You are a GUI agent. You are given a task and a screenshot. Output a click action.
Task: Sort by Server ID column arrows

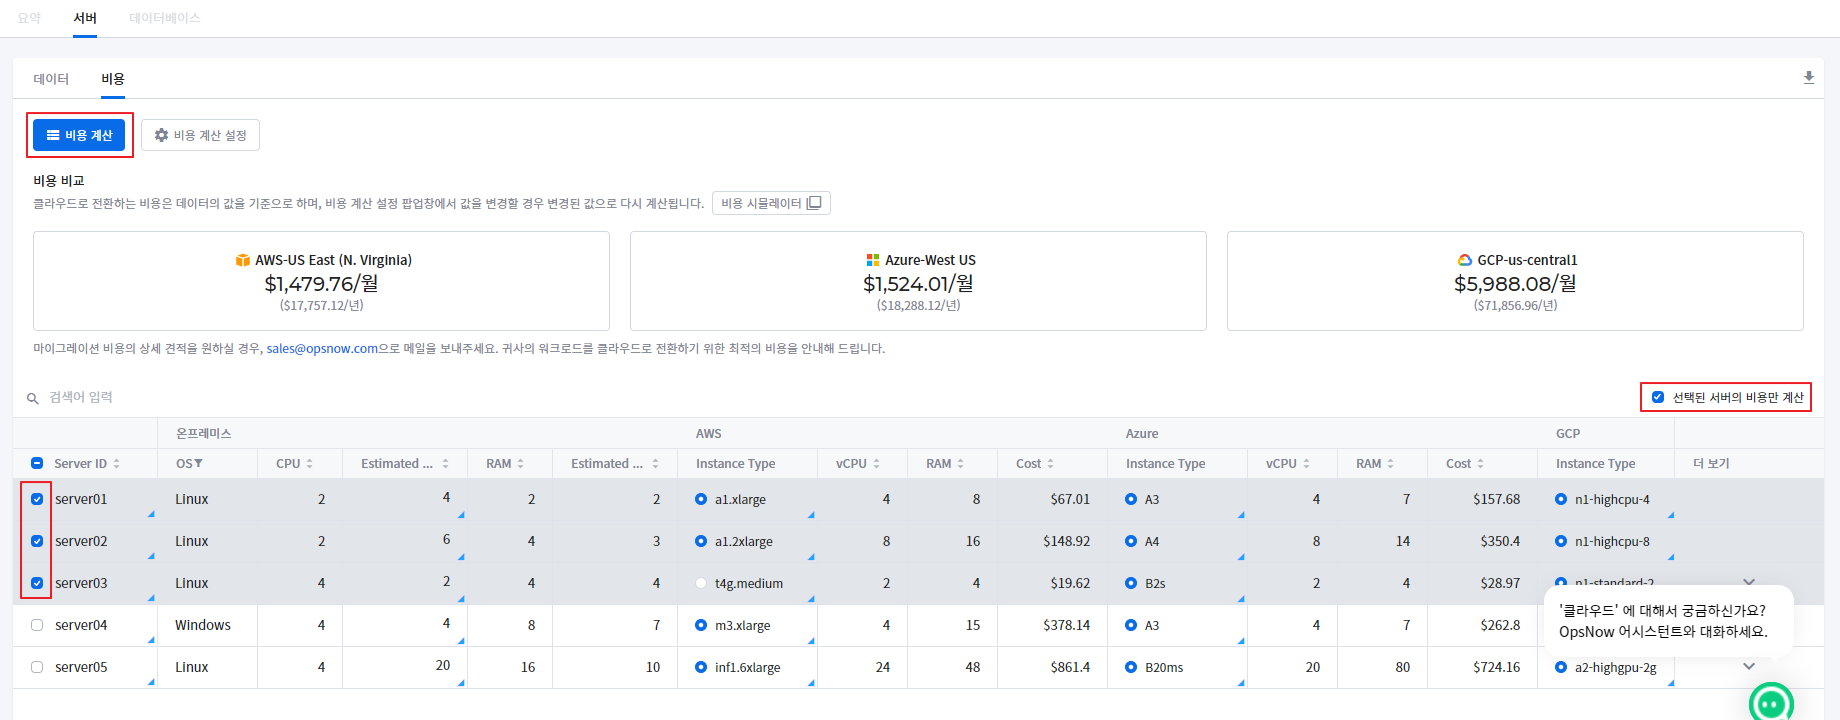117,464
